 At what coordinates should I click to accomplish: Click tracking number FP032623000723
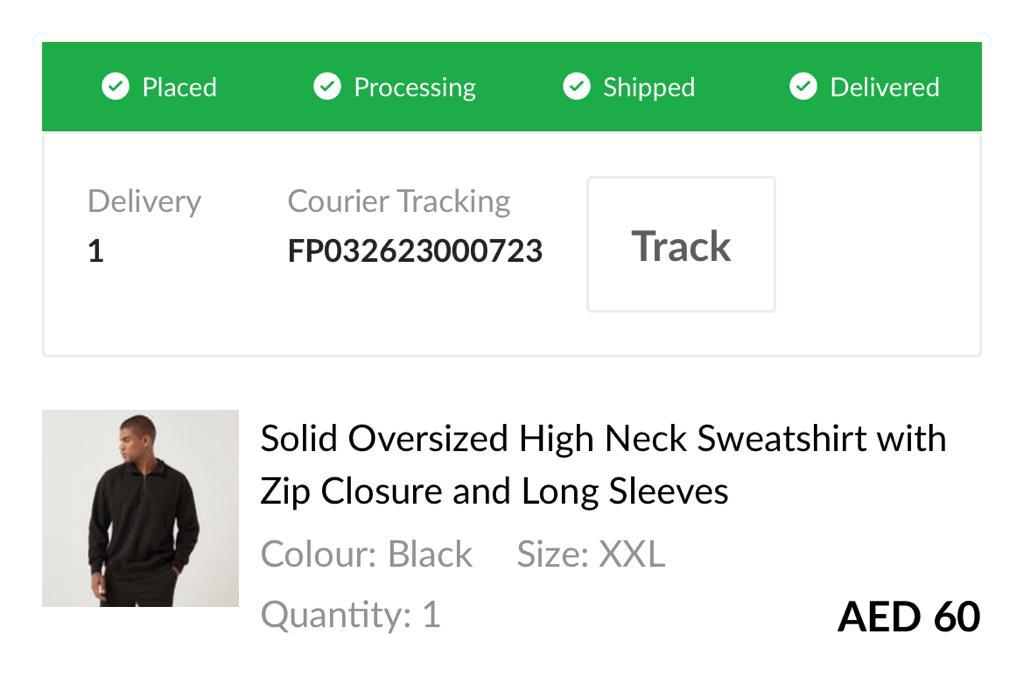pos(415,250)
